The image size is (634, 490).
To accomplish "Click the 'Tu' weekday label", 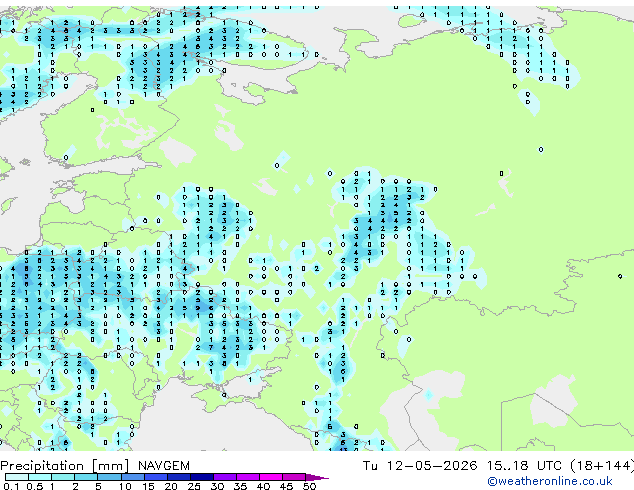I will (x=370, y=466).
